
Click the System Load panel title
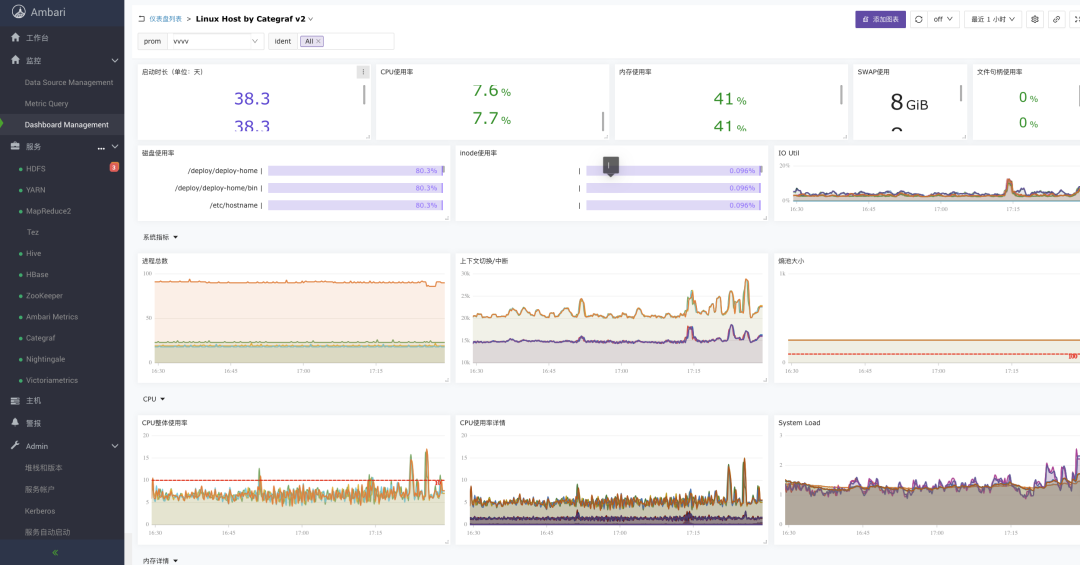tap(799, 422)
